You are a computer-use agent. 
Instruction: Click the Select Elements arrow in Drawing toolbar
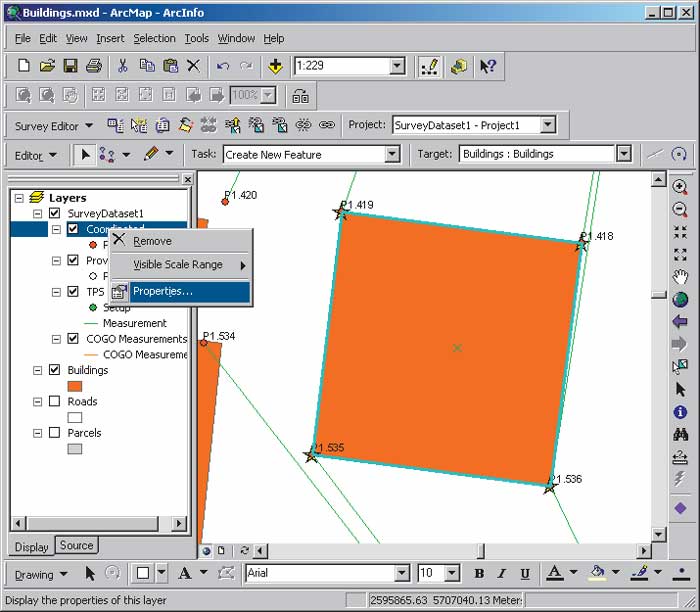click(90, 574)
